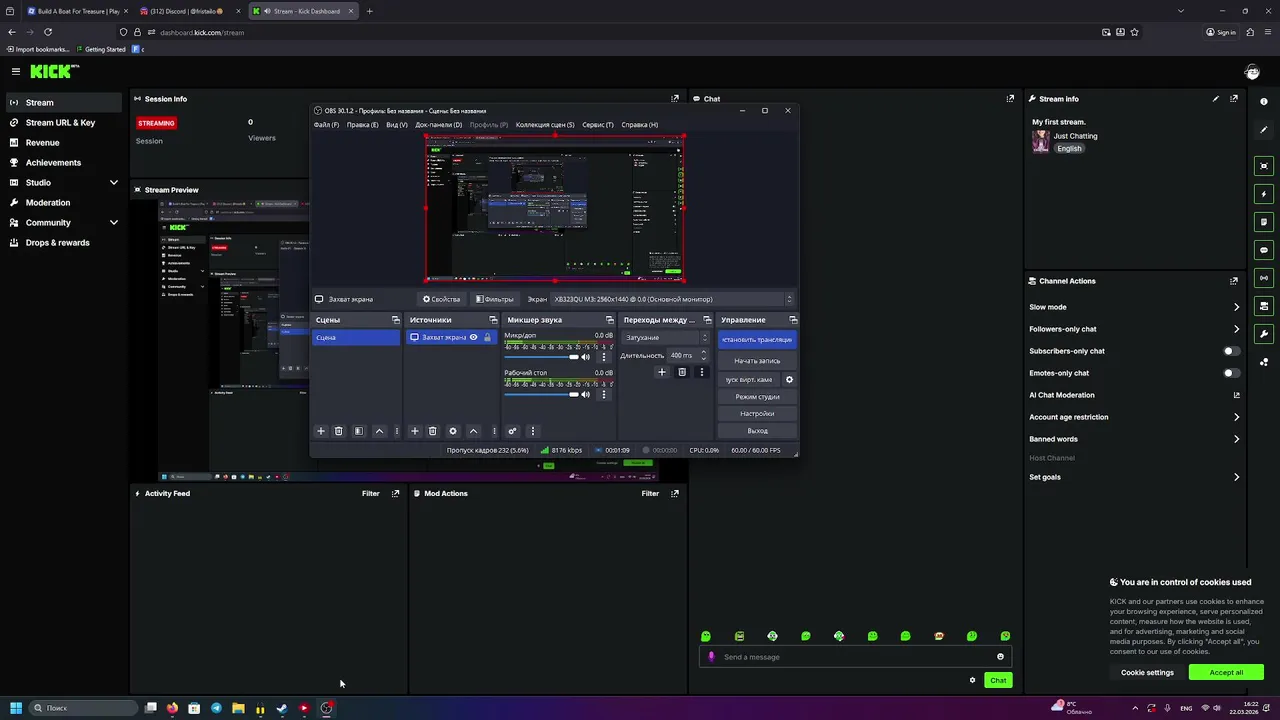Open OBS from the Windows taskbar
Viewport: 1280px width, 720px height.
(x=326, y=708)
